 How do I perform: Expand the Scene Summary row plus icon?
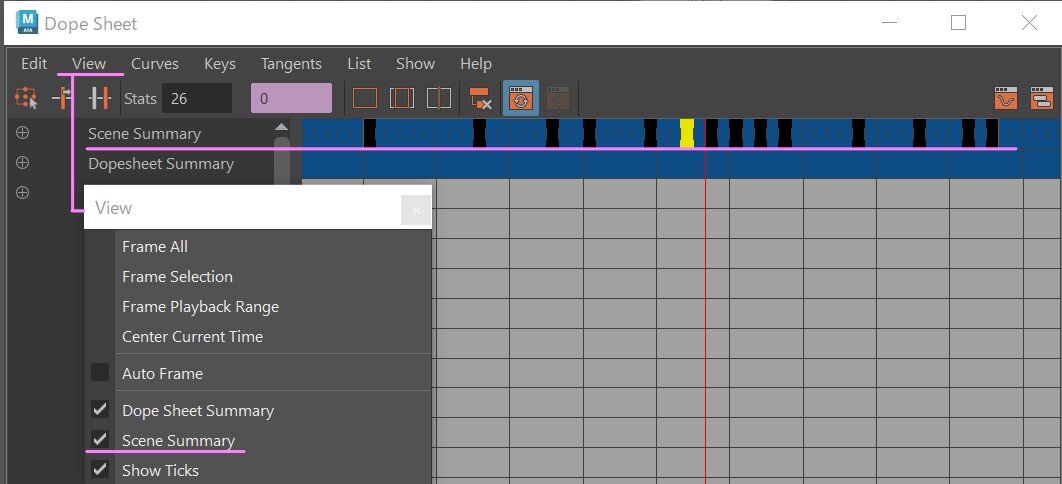point(22,133)
